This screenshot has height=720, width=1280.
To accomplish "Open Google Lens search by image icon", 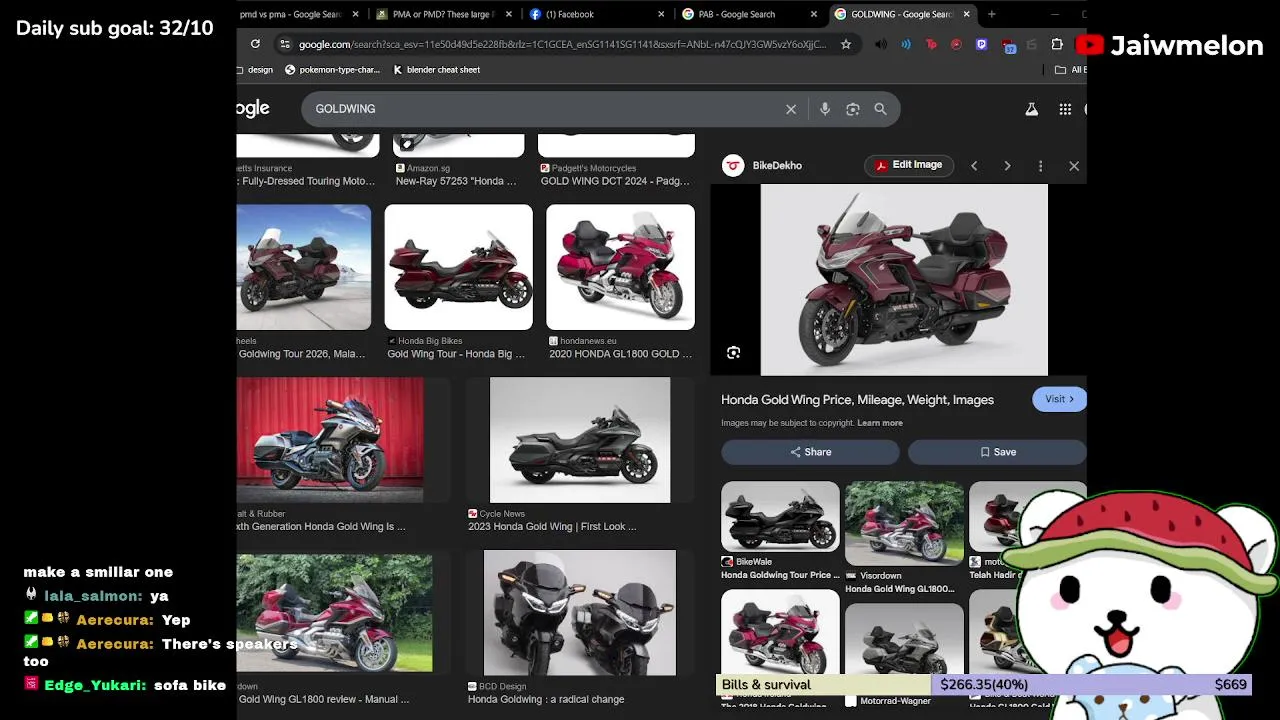I will pyautogui.click(x=853, y=109).
